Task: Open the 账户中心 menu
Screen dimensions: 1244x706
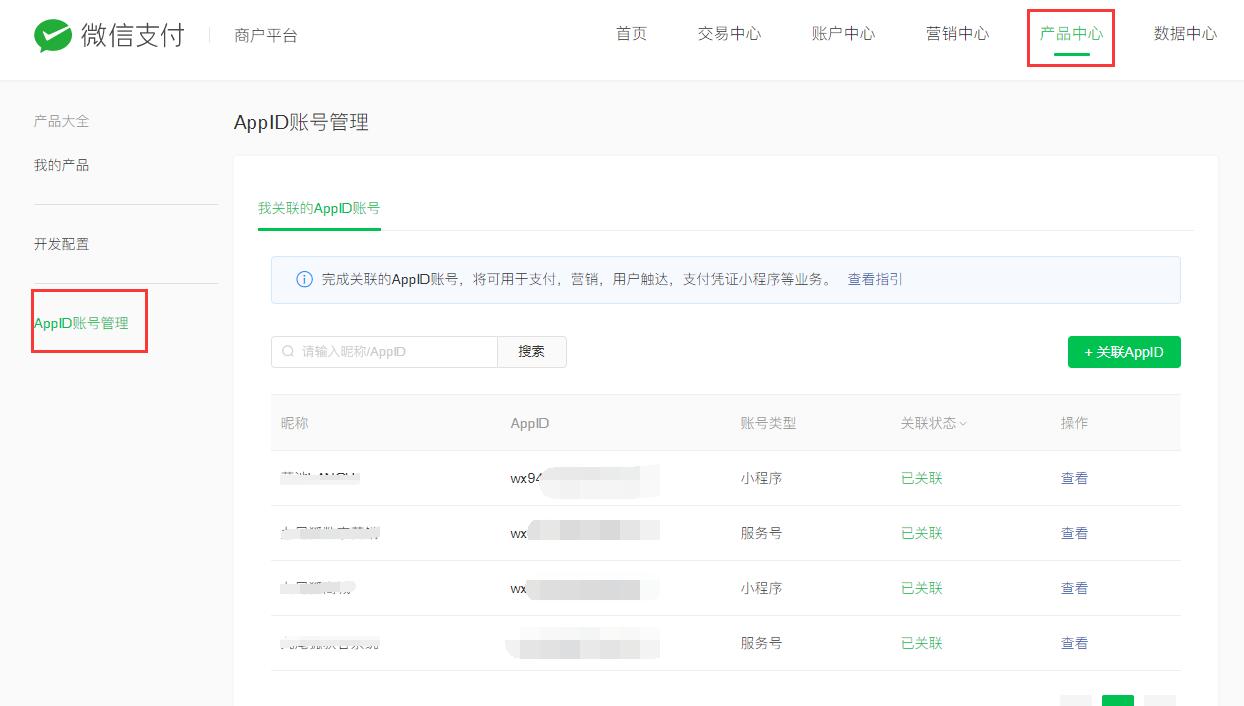Action: click(x=843, y=34)
